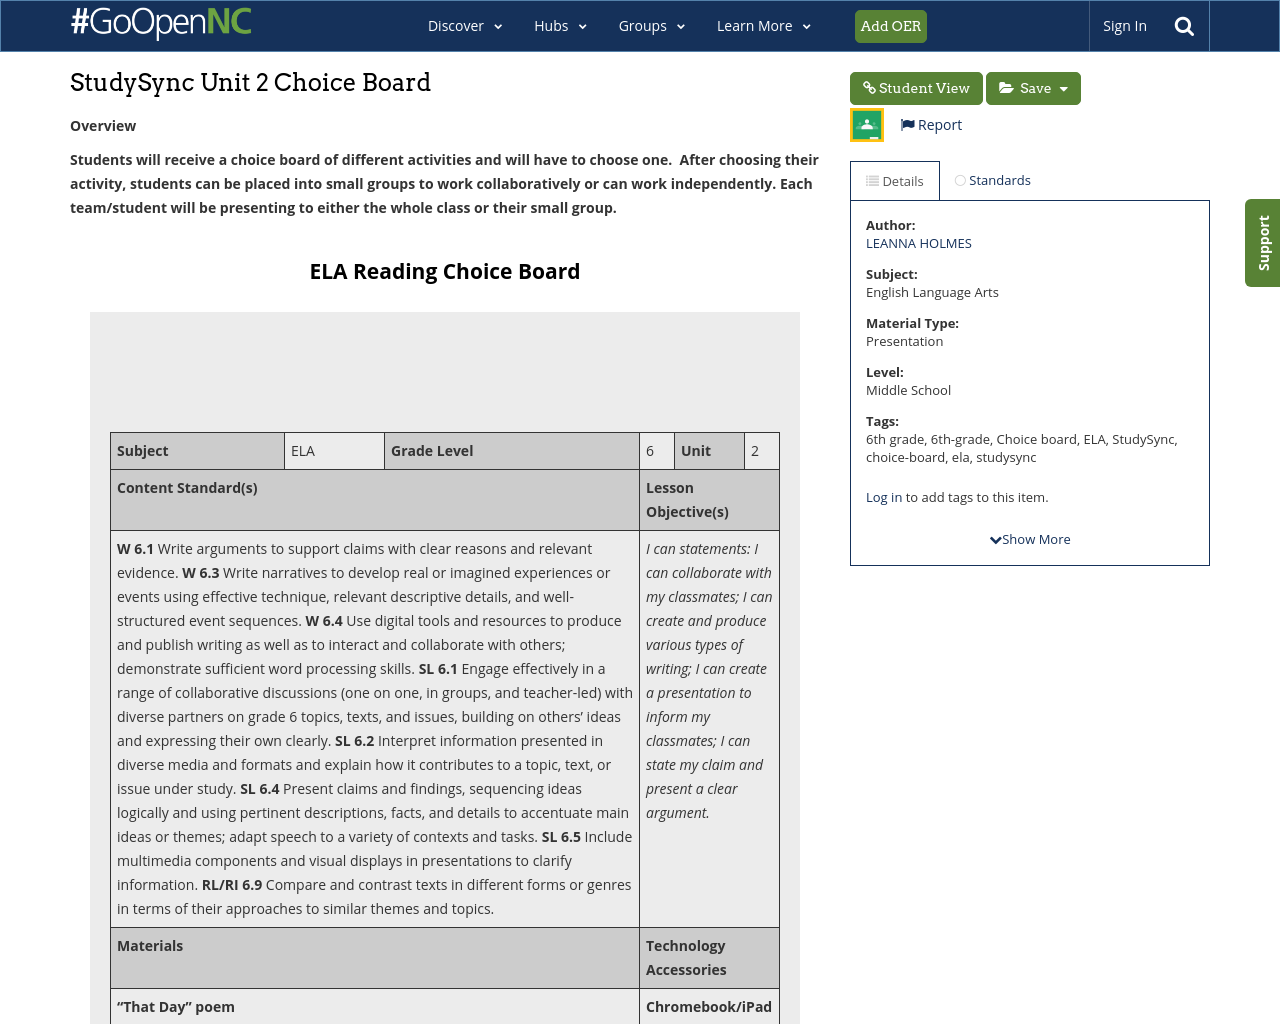This screenshot has width=1280, height=1024.
Task: Open author LEANNA HOLMES profile link
Action: [x=918, y=242]
